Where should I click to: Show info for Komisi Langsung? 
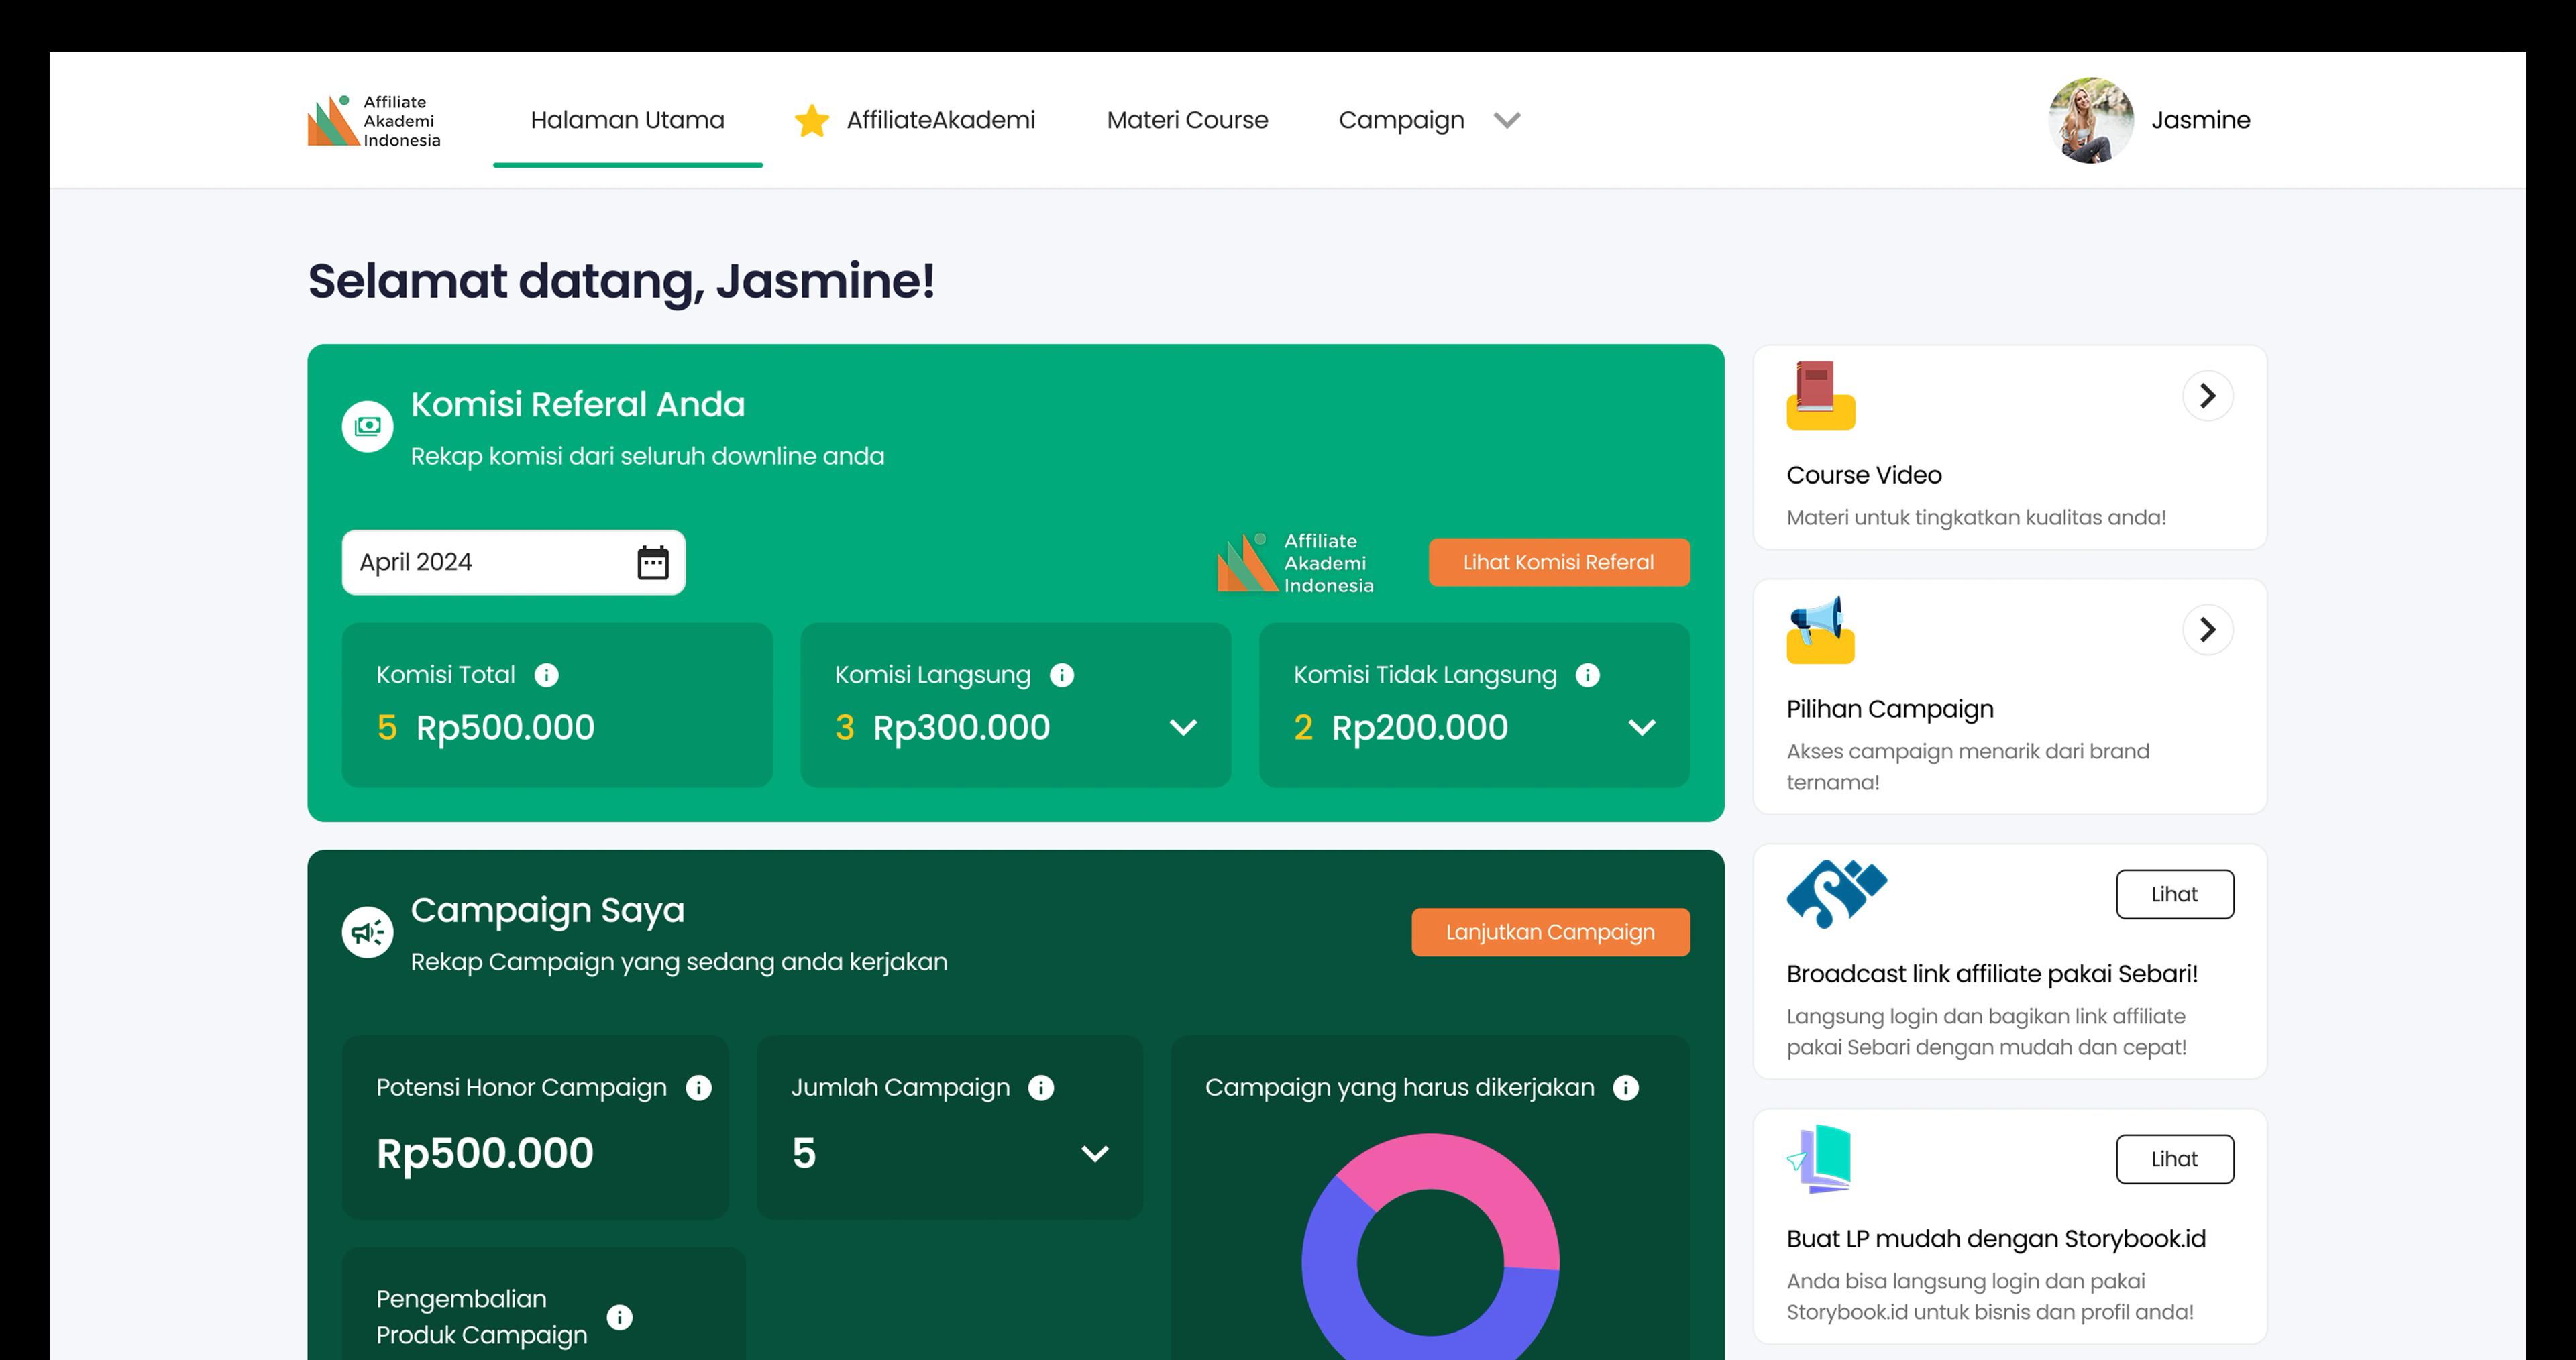pos(1062,675)
